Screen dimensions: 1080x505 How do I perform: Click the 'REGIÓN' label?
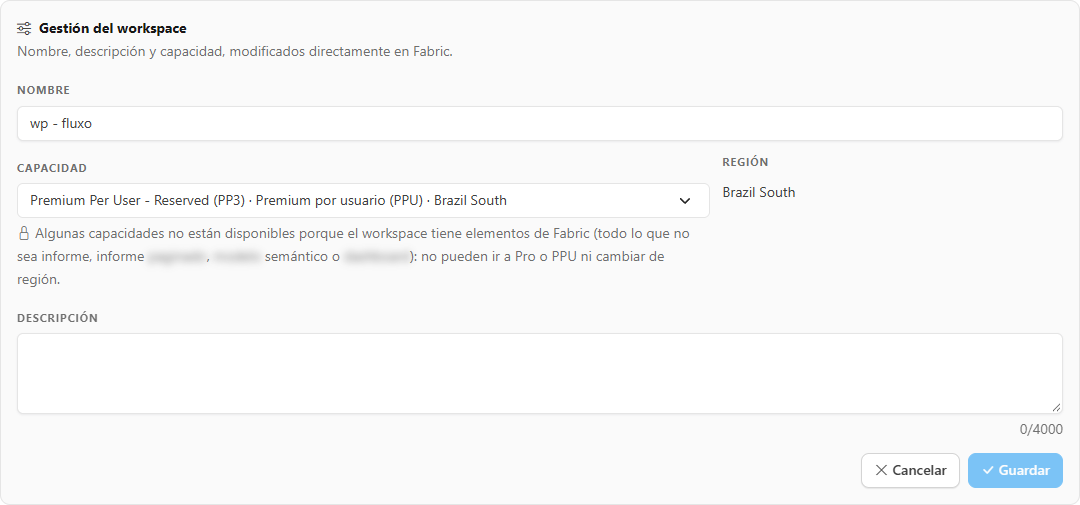(745, 163)
